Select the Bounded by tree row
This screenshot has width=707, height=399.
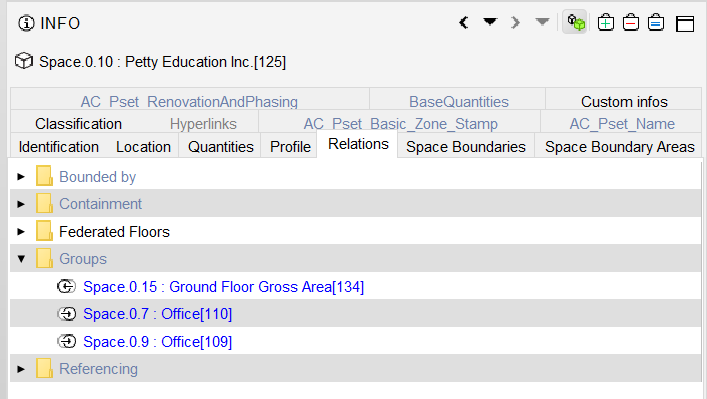355,177
